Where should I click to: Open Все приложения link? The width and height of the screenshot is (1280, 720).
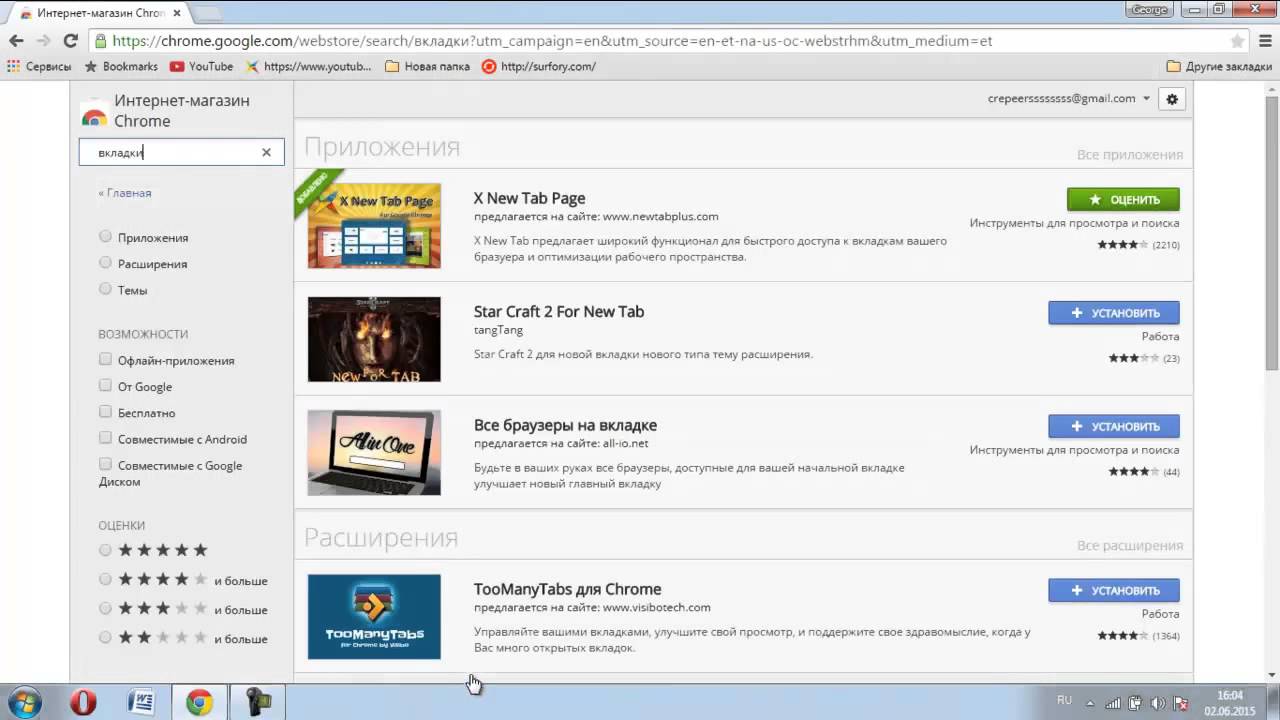1130,155
